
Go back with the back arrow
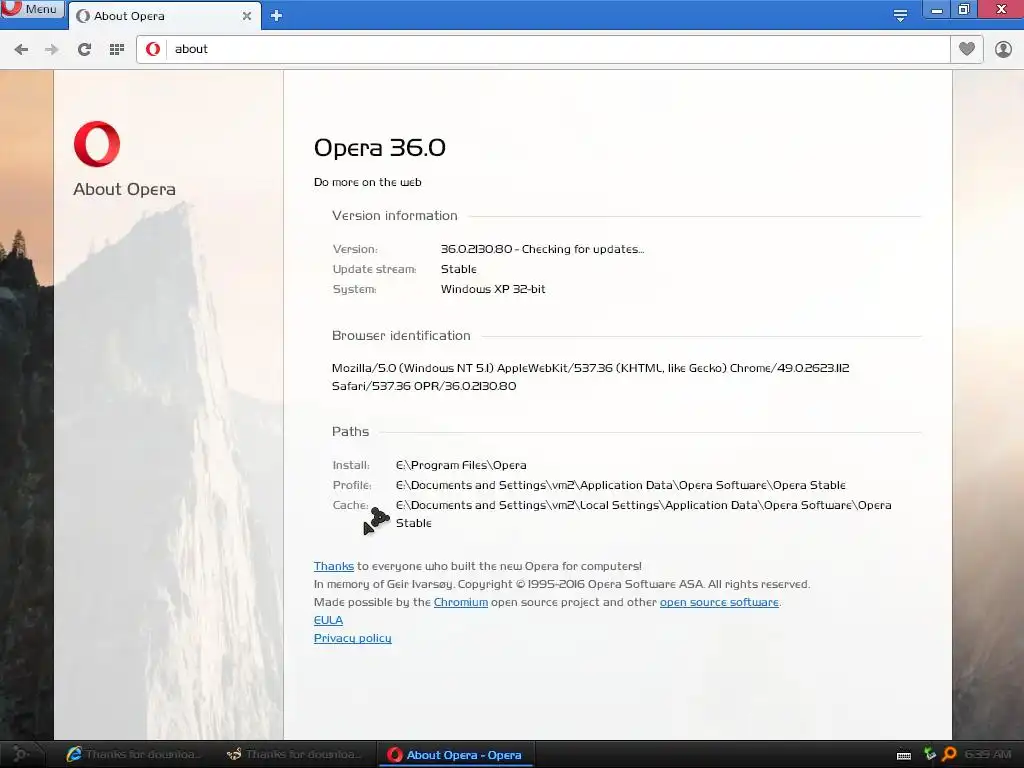pos(21,49)
